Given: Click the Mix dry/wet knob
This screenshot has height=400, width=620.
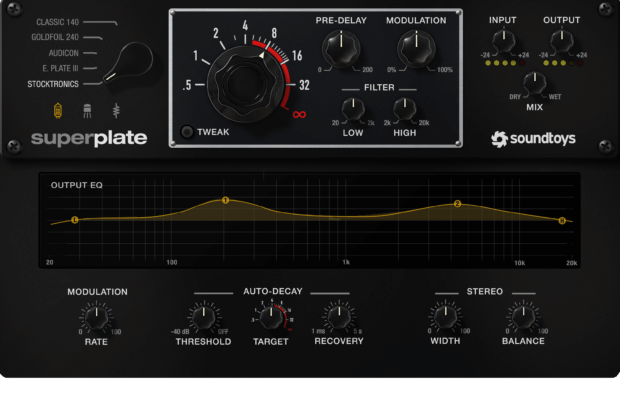Looking at the screenshot, I should [x=535, y=83].
